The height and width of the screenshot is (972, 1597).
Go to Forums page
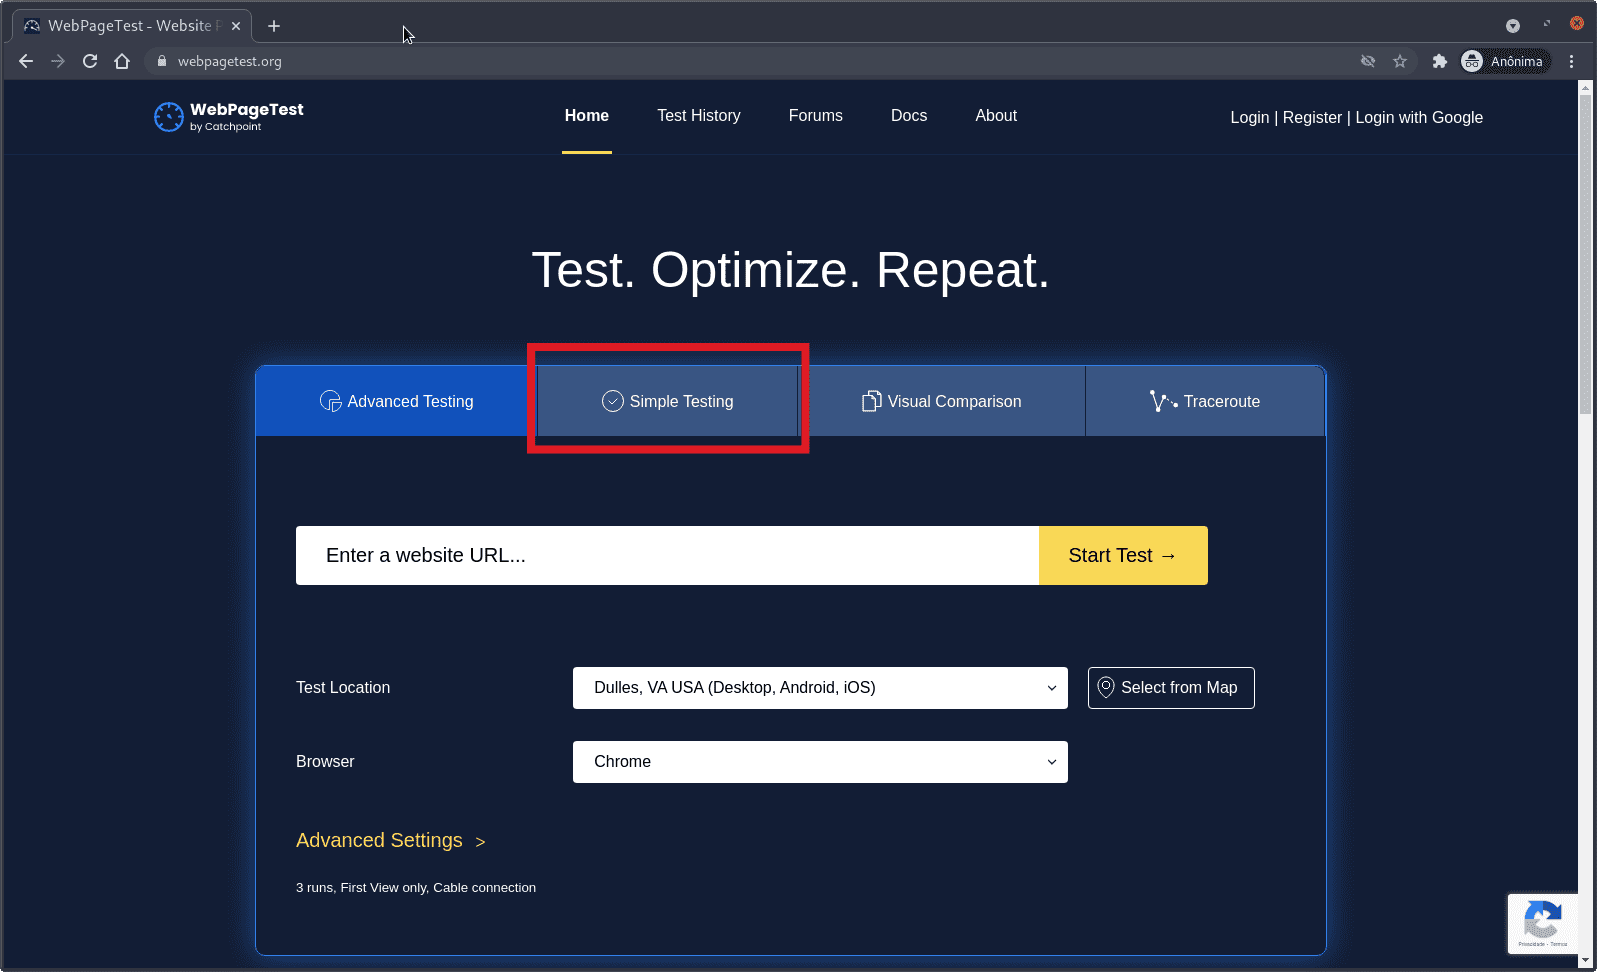click(816, 116)
